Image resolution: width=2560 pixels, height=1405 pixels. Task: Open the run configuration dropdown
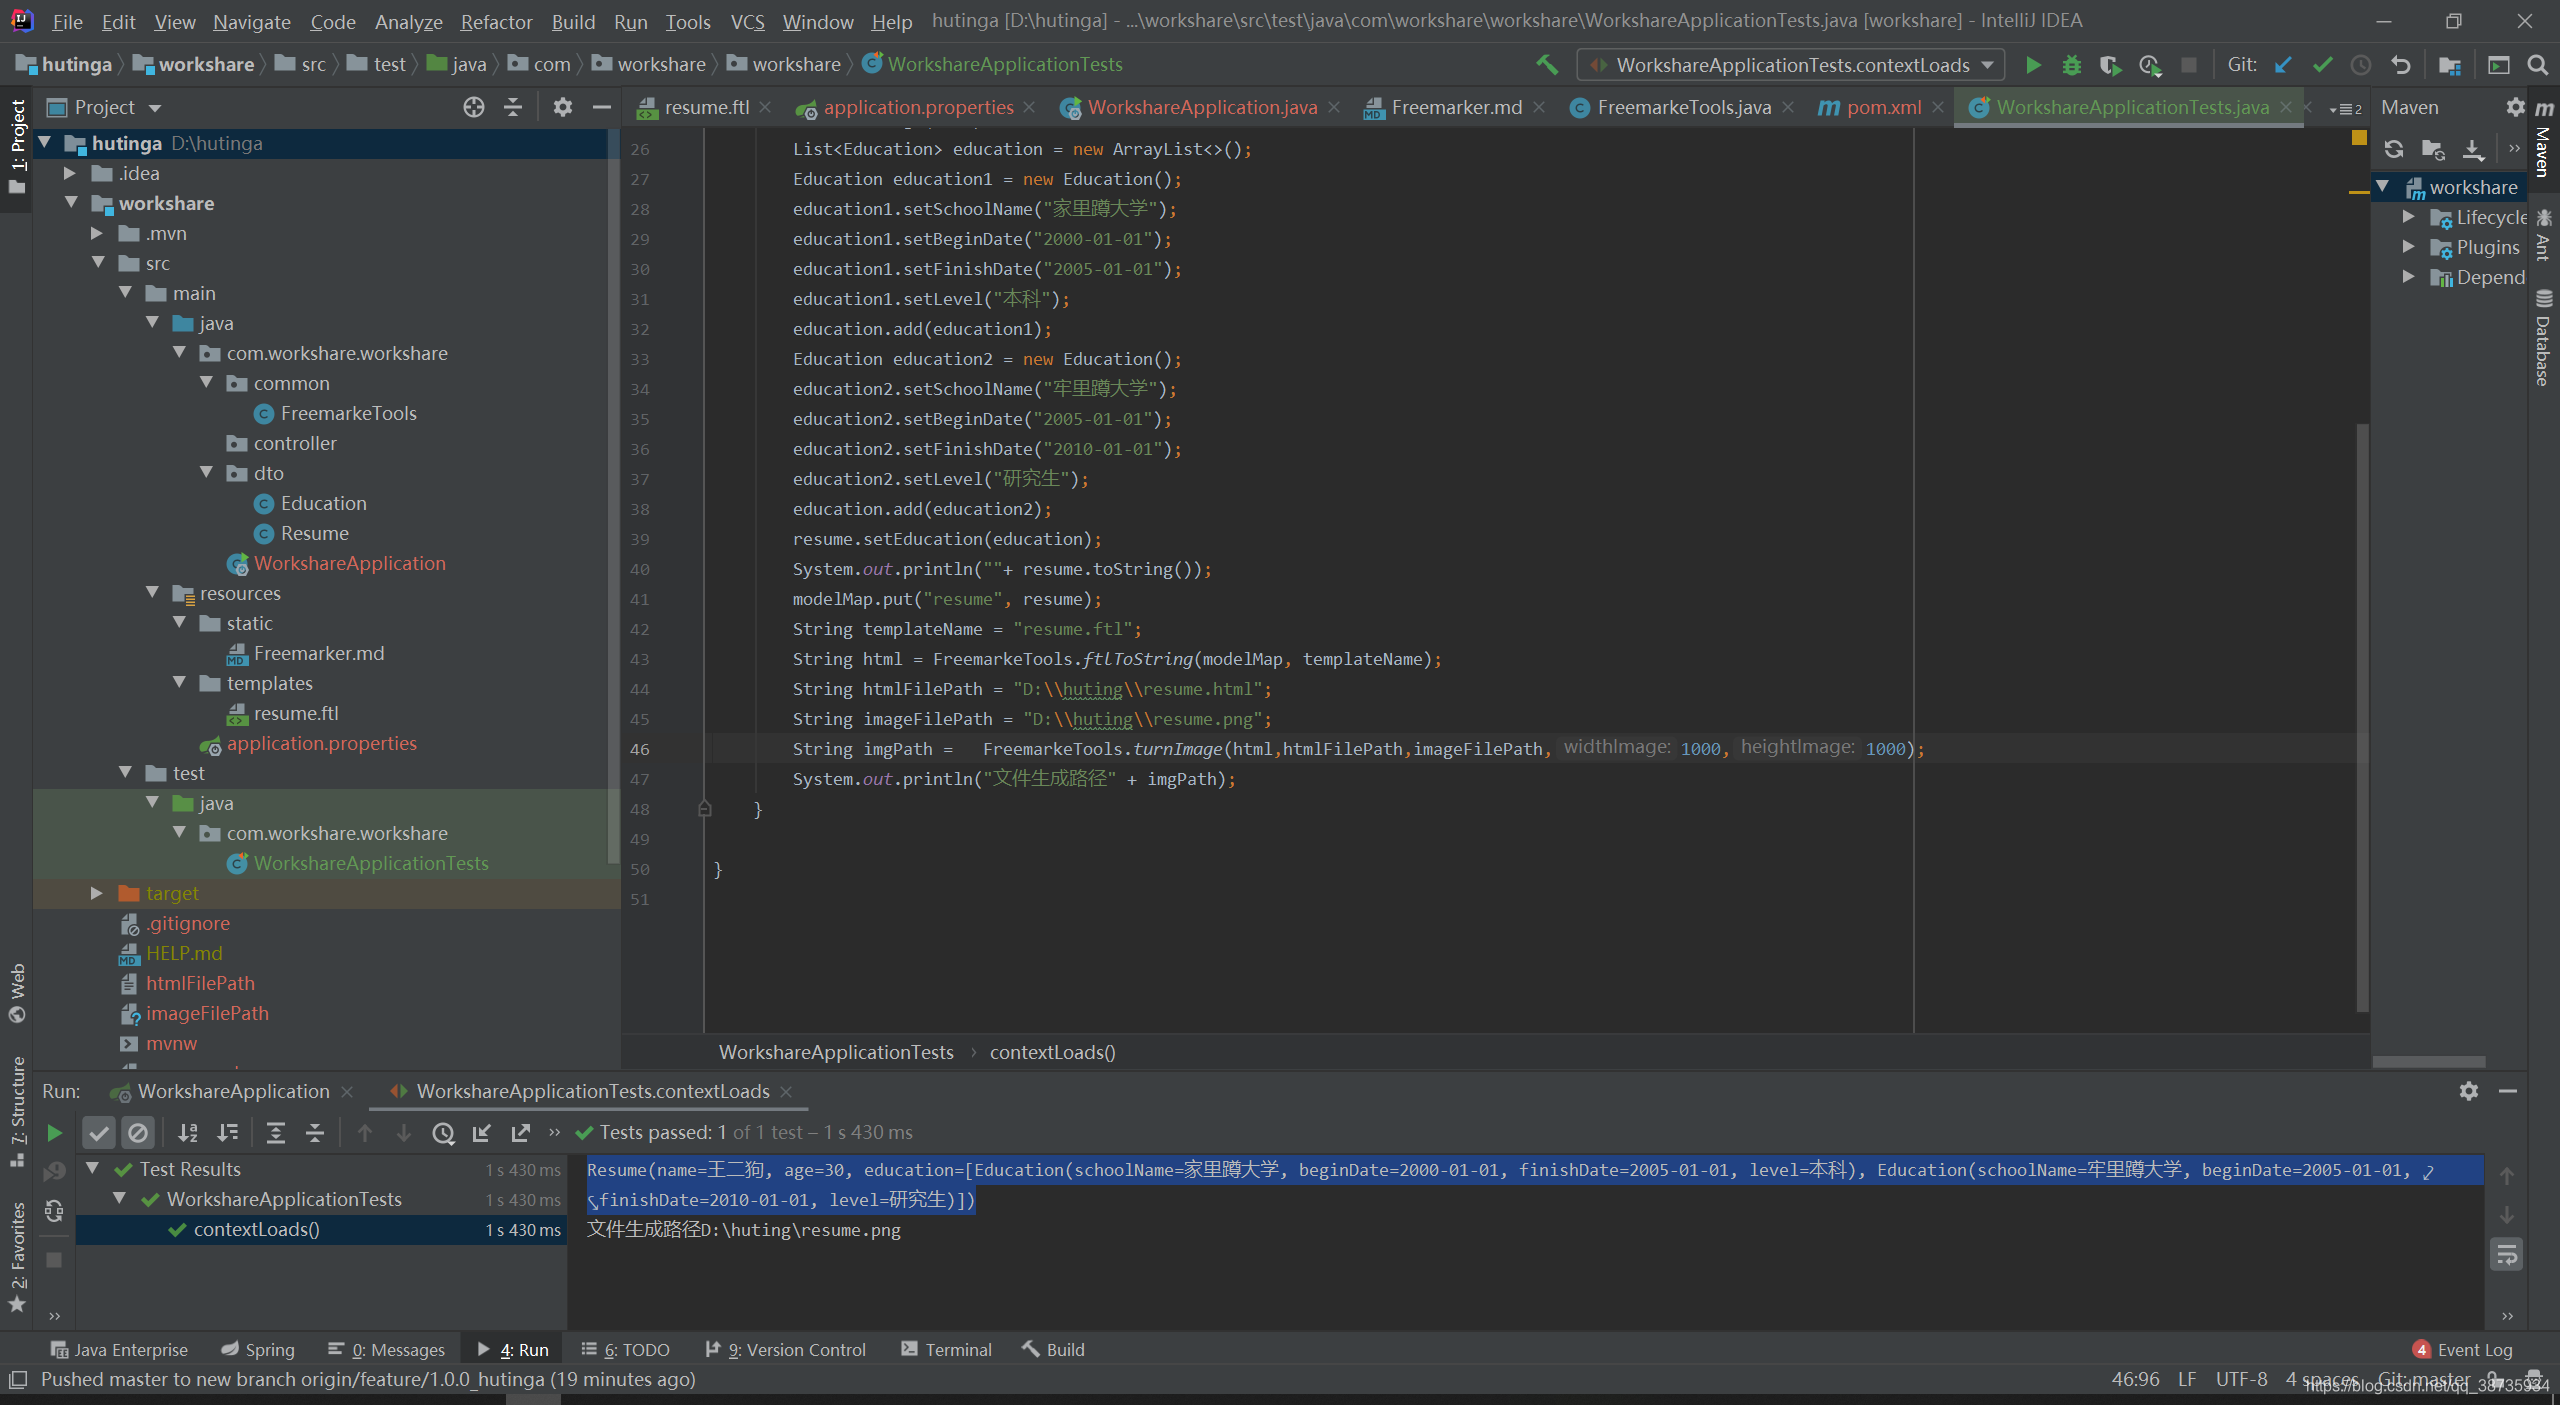[x=1790, y=65]
